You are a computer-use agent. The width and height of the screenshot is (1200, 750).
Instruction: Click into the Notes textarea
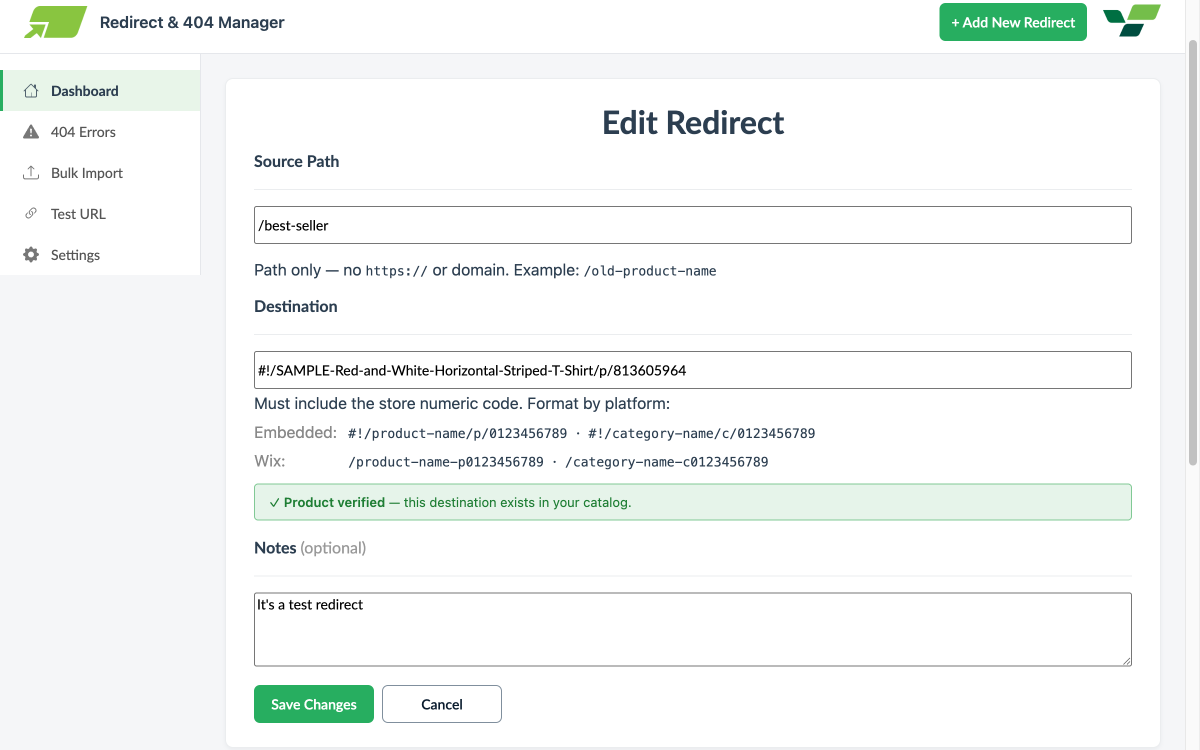pos(693,629)
